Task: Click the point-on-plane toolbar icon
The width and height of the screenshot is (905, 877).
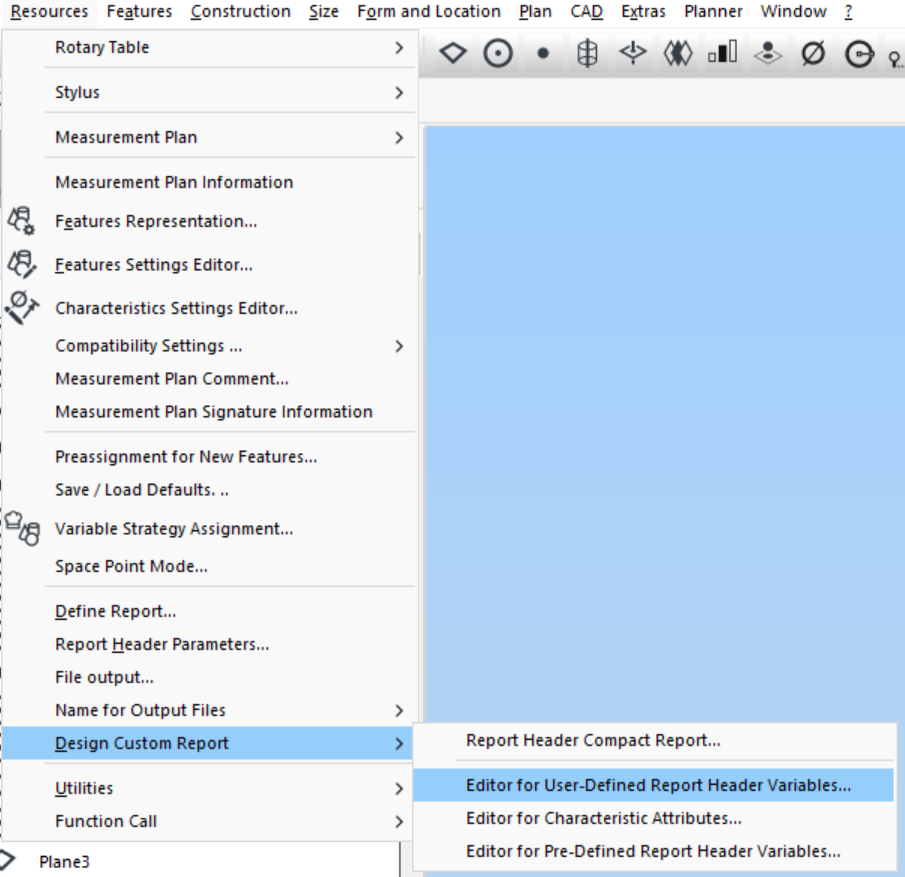Action: click(768, 53)
